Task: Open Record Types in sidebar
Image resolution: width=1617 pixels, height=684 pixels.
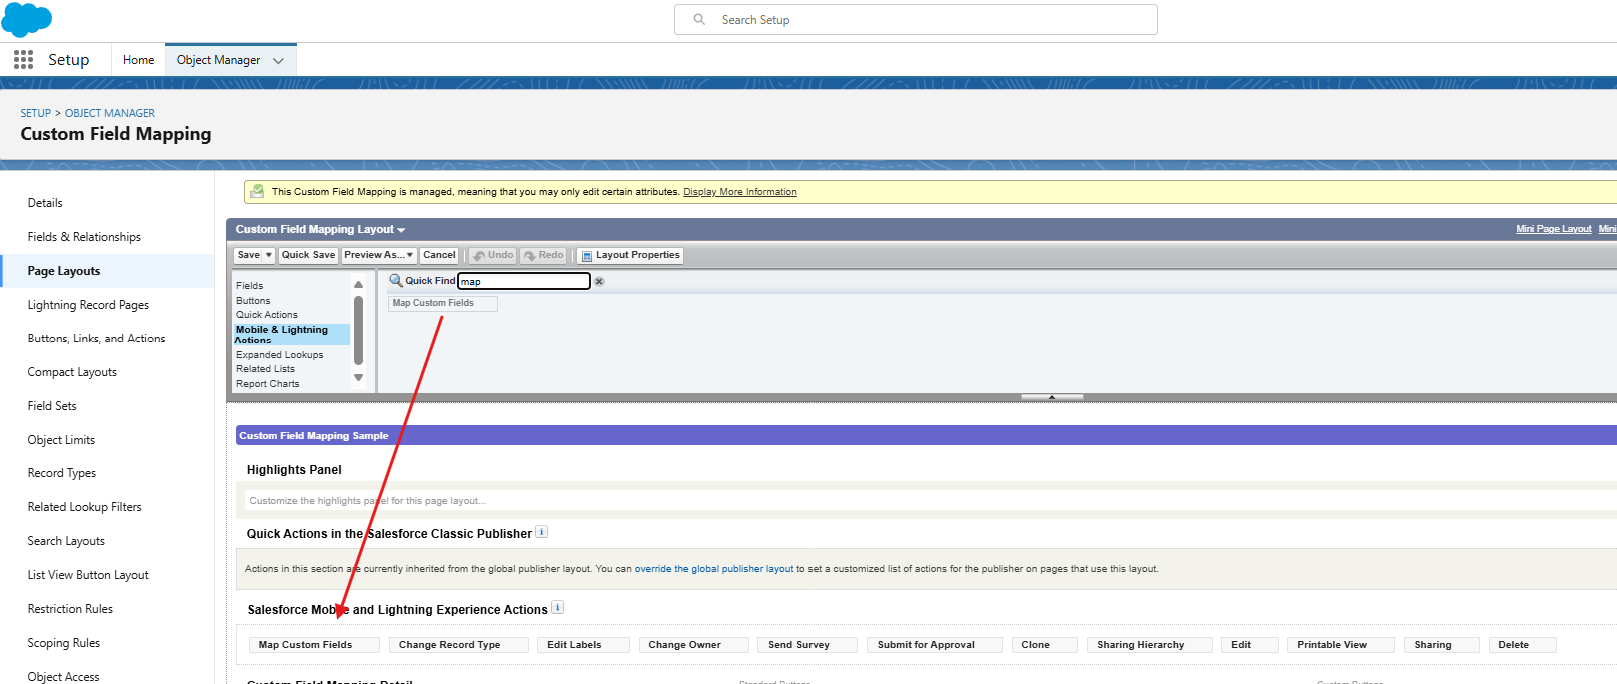Action: click(62, 473)
